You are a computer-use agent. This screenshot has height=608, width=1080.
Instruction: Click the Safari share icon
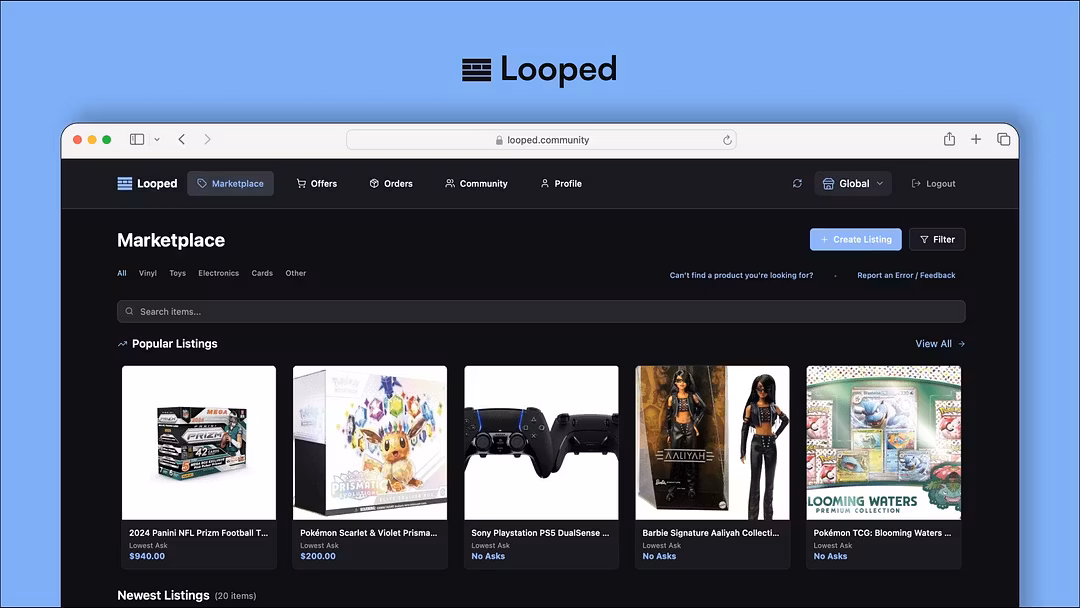pos(948,139)
